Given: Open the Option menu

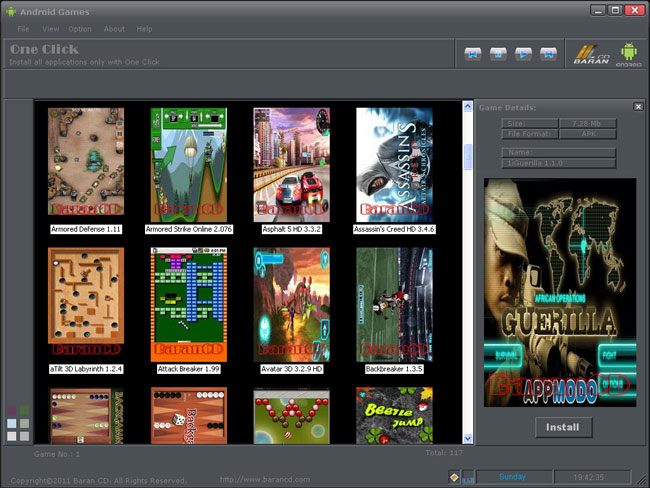Looking at the screenshot, I should pyautogui.click(x=80, y=29).
